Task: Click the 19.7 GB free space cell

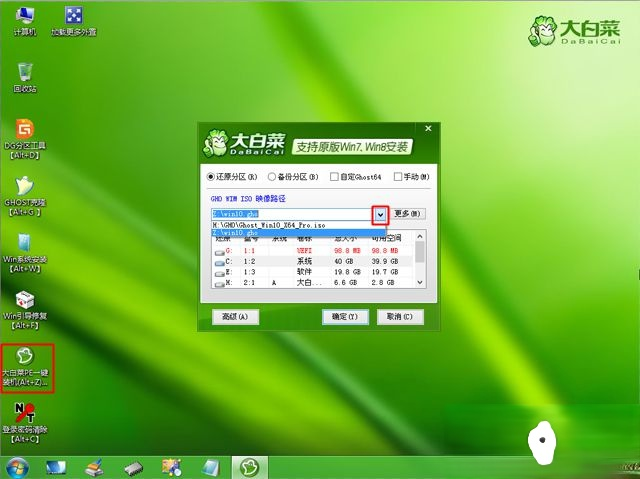Action: coord(384,272)
